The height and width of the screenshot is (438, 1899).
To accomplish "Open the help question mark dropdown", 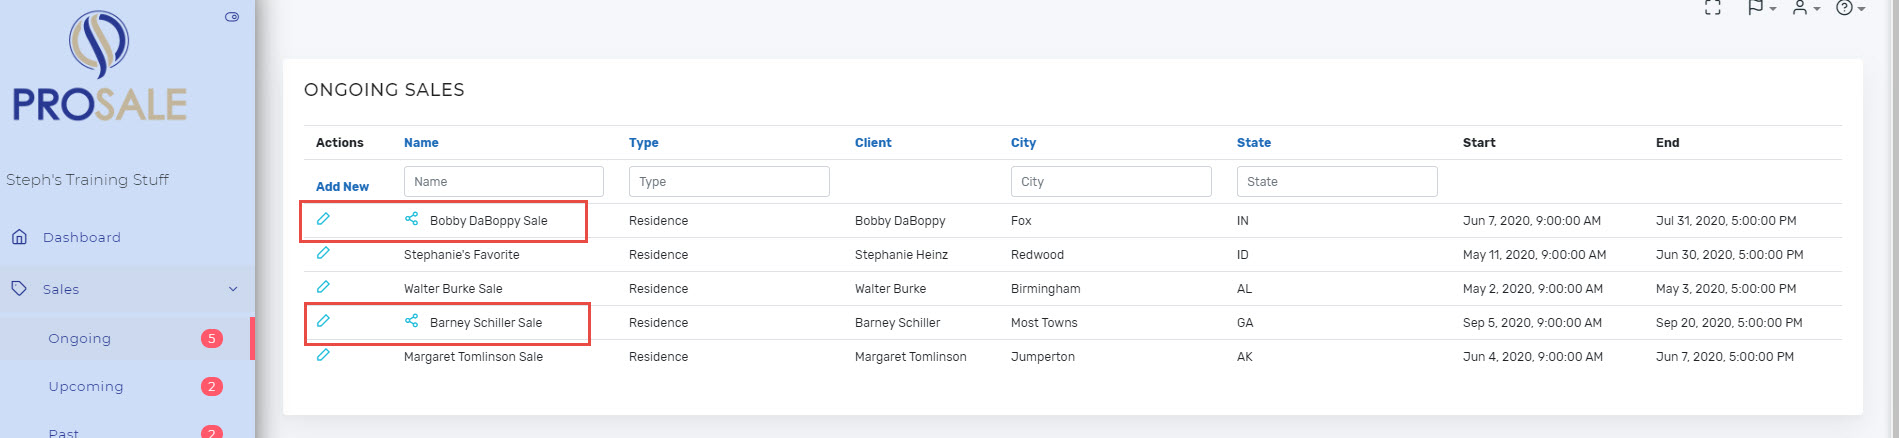I will (1850, 7).
